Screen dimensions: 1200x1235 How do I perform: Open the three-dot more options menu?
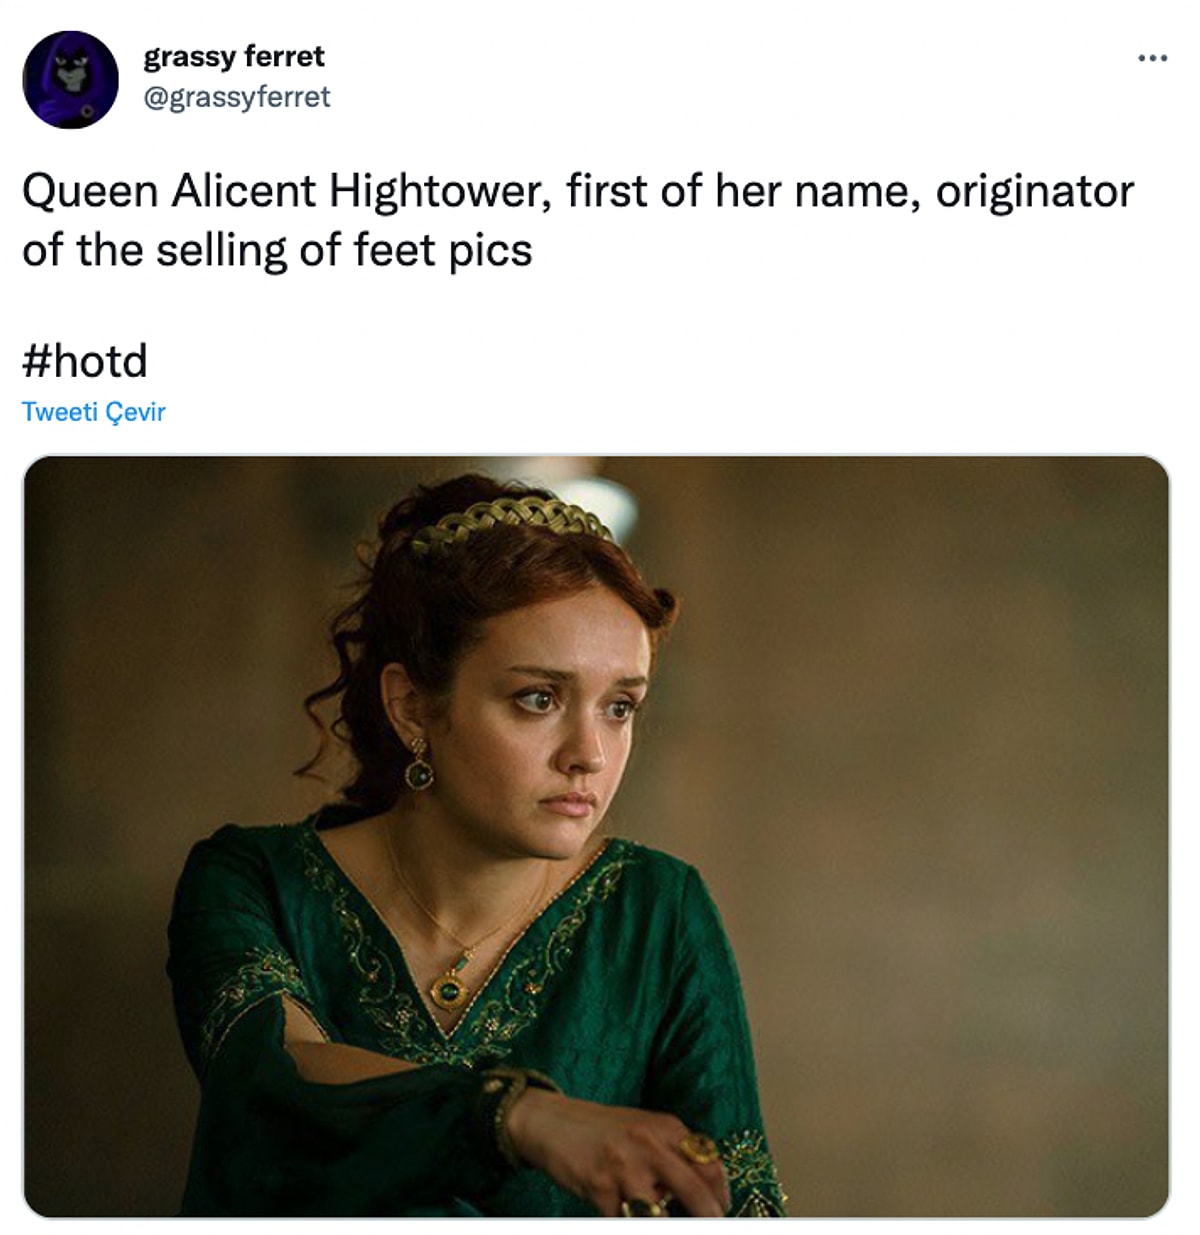click(x=1152, y=59)
